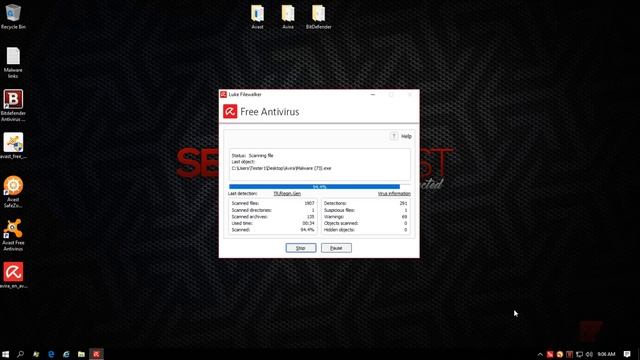
Task: Select the avast_free installer desktop icon
Action: coord(13,146)
